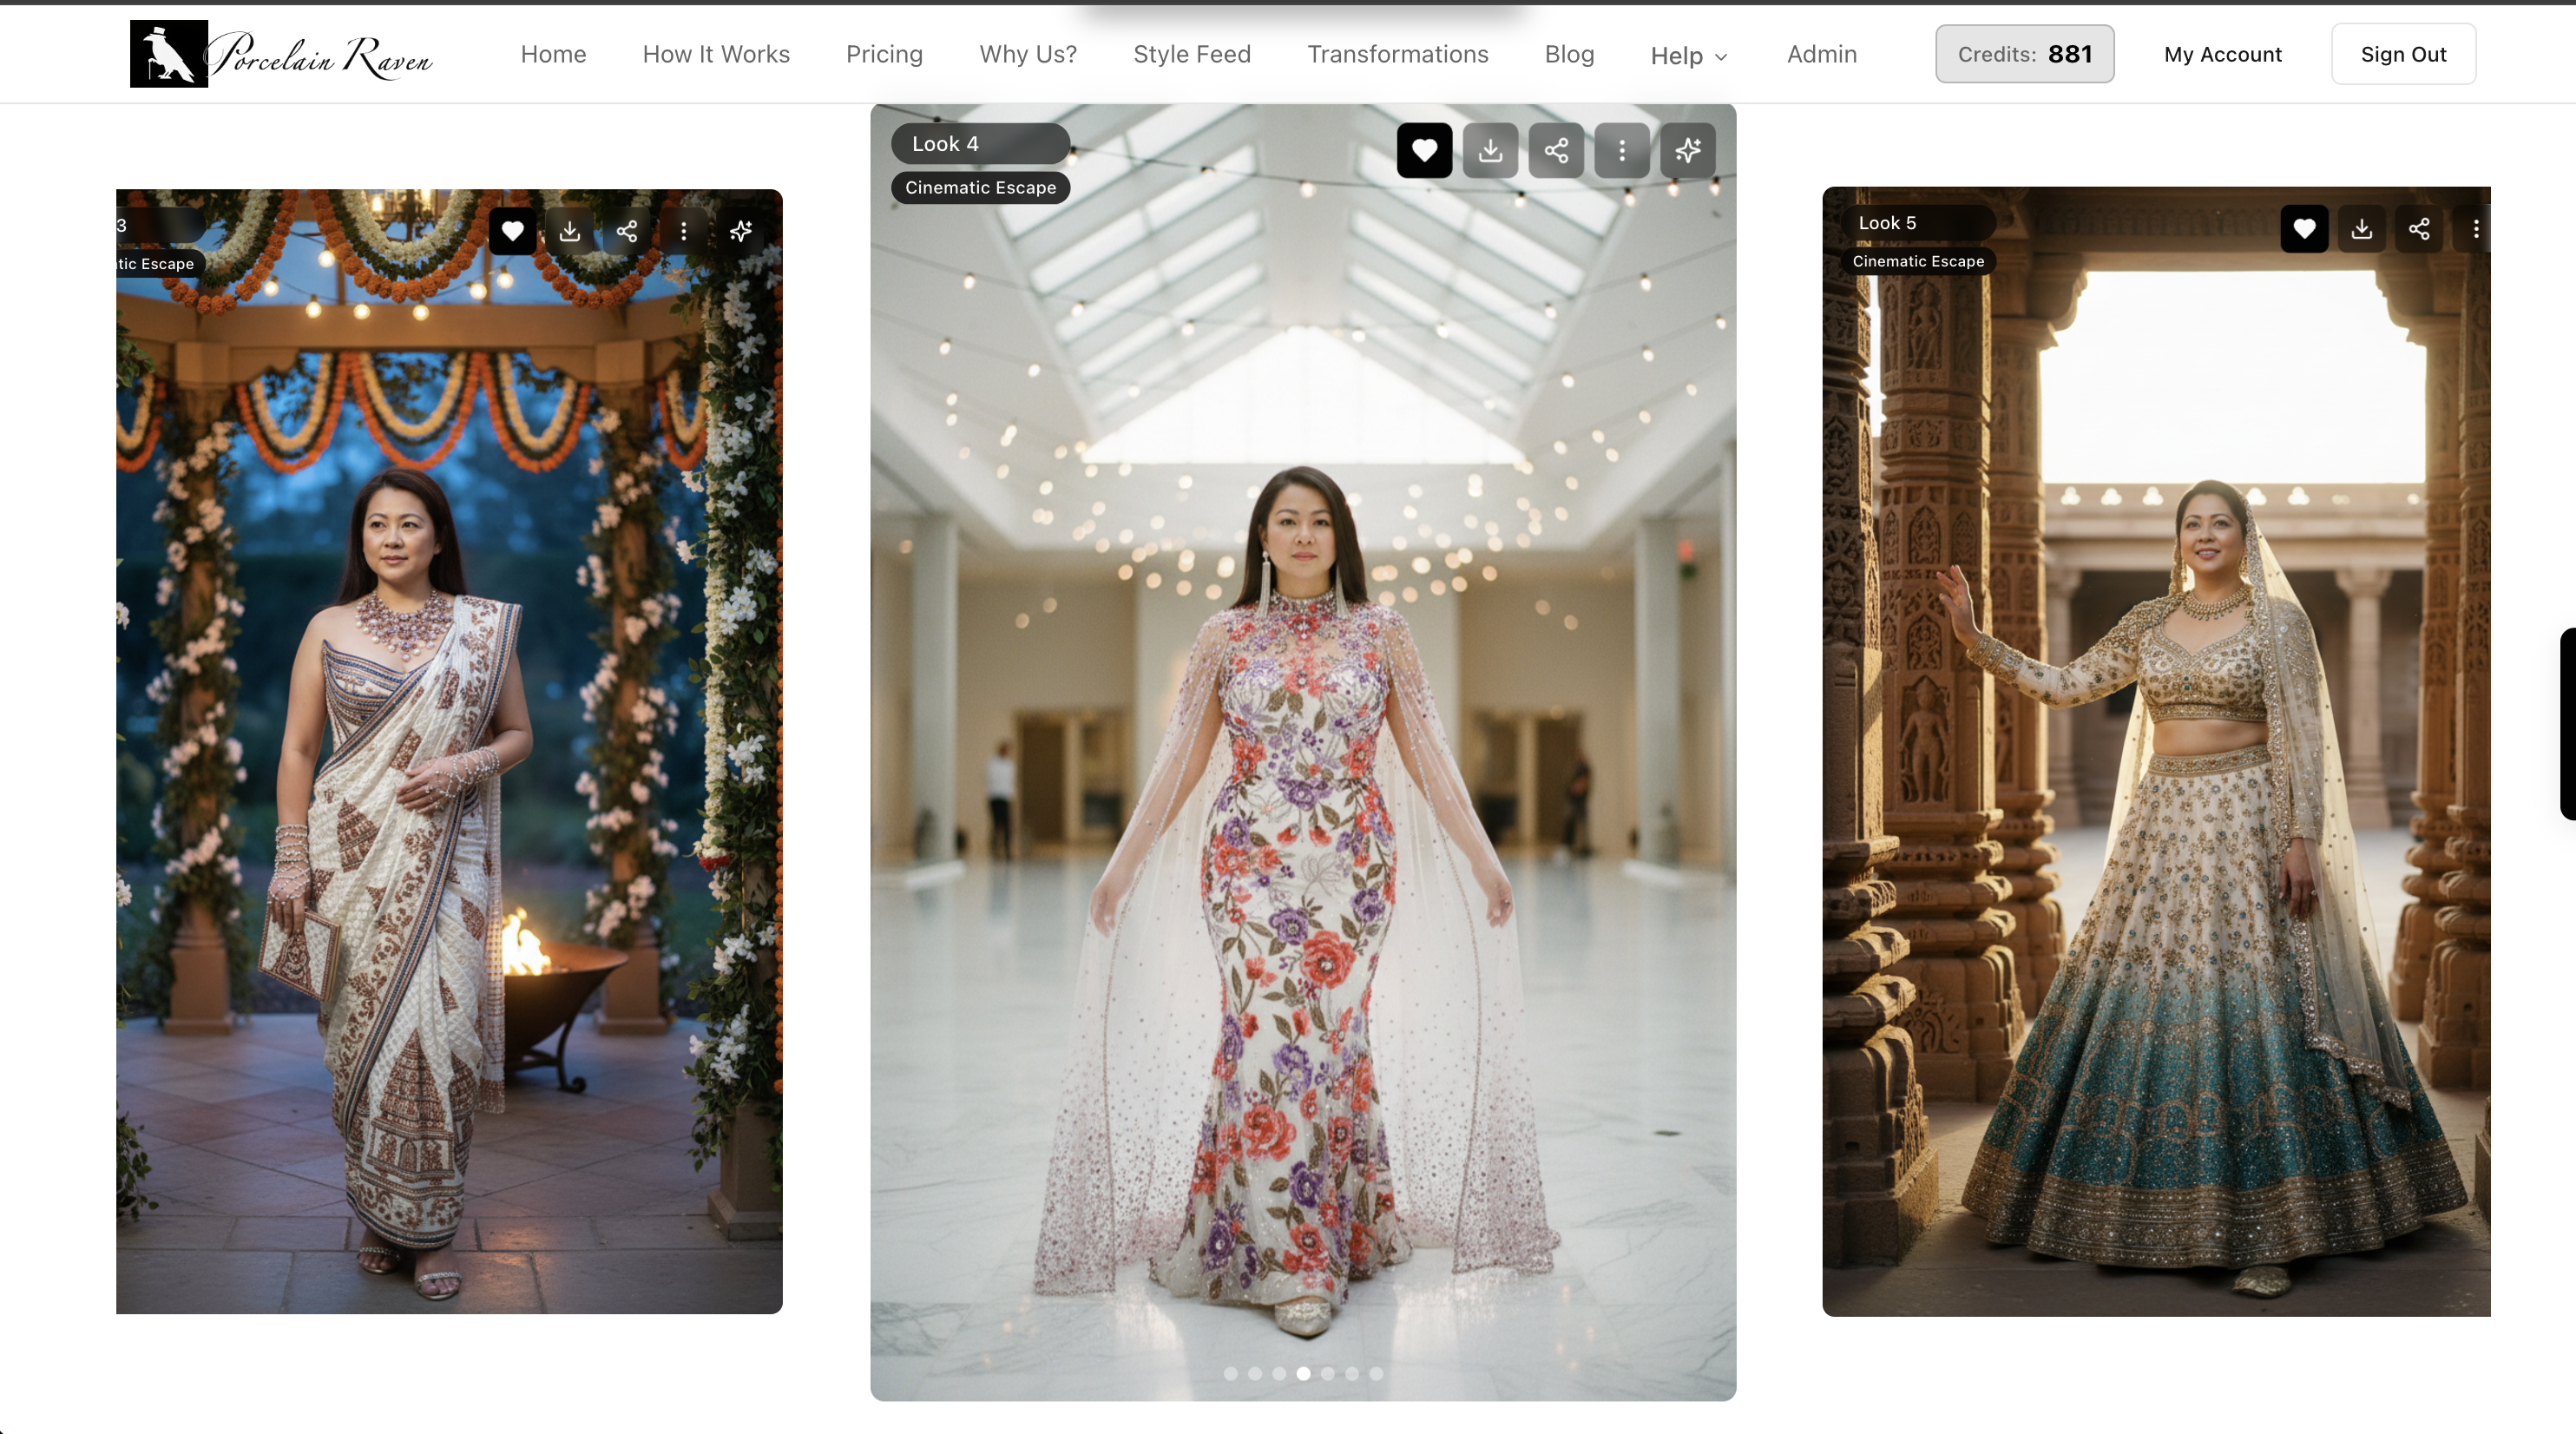Open the dark side panel tab at right edge
This screenshot has height=1434, width=2576.
pos(2568,724)
